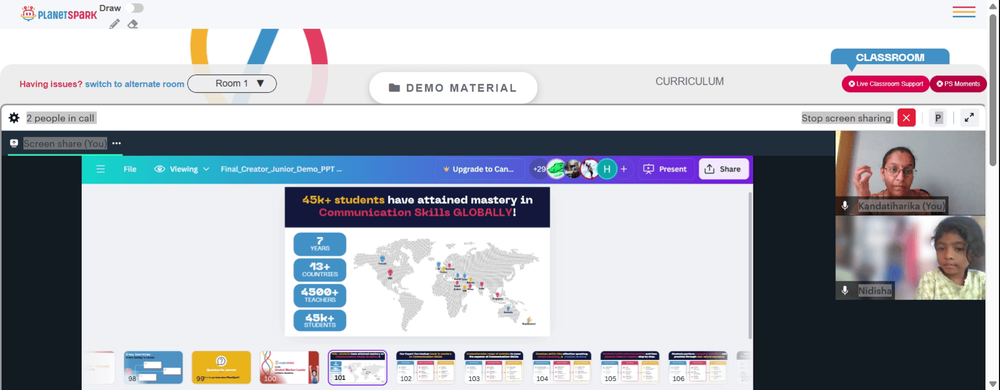The height and width of the screenshot is (390, 1000).
Task: Select slide 103 thumbnail
Action: coord(494,368)
